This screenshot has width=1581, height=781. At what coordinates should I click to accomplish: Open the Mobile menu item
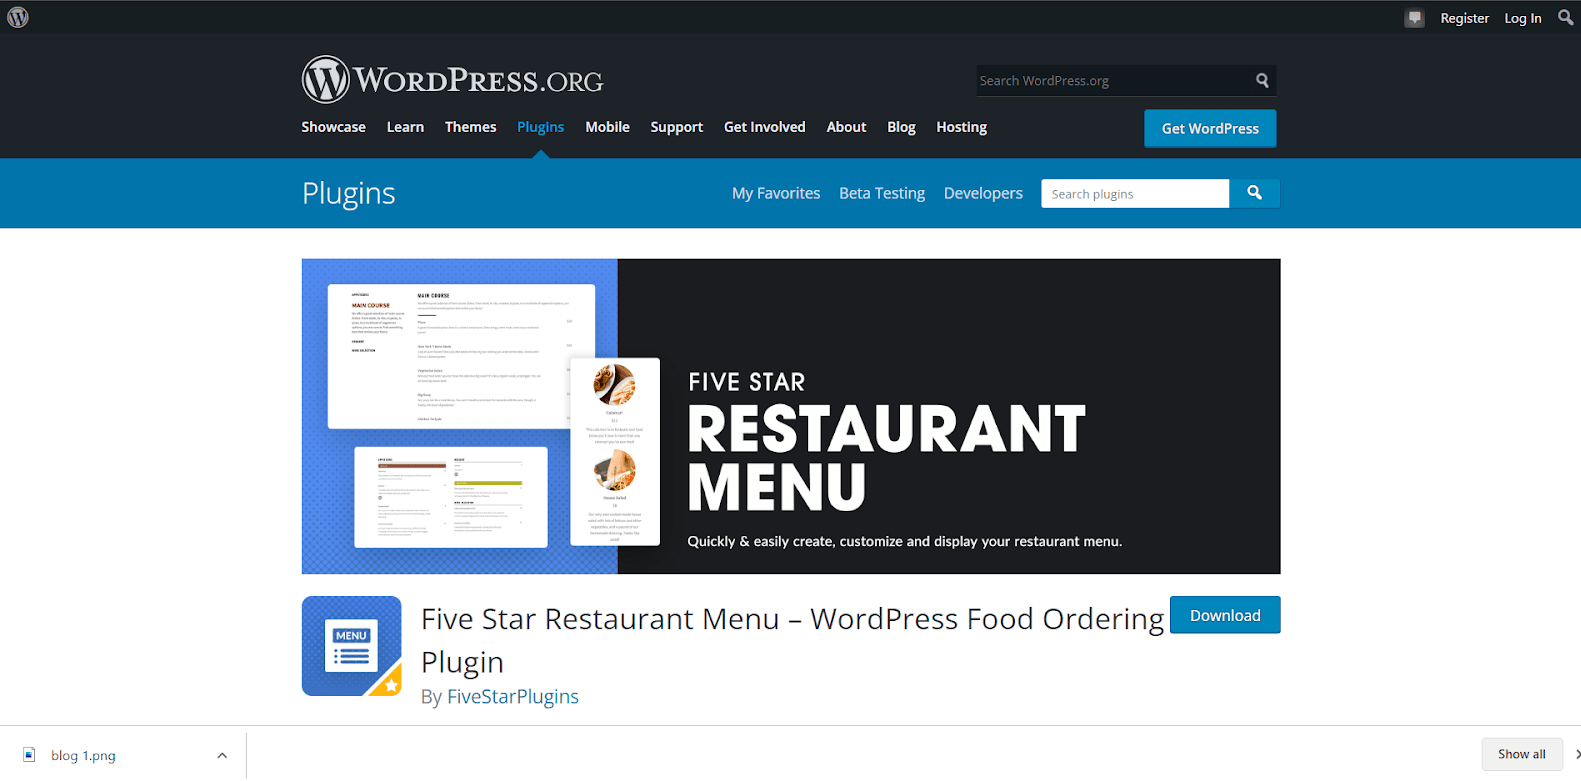[x=607, y=127]
